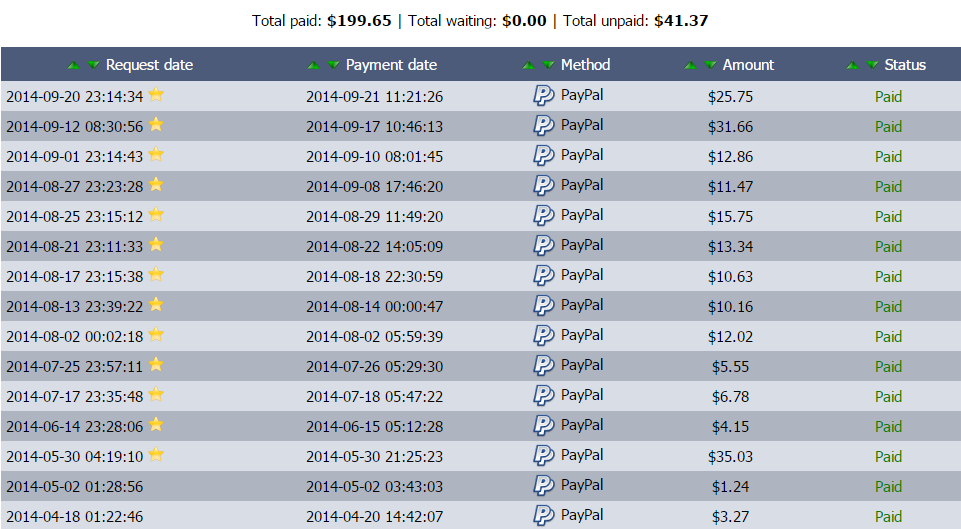The width and height of the screenshot is (961, 529).
Task: Sort Method column ascending arrow
Action: click(528, 65)
